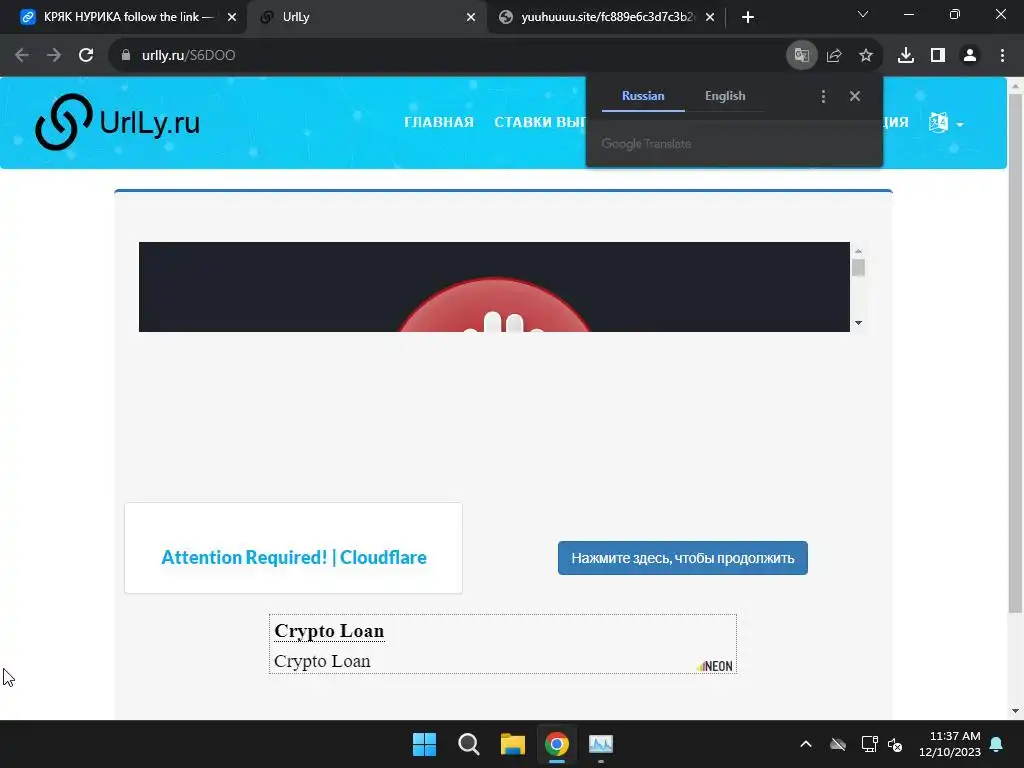Expand the tab search chevron

[863, 14]
